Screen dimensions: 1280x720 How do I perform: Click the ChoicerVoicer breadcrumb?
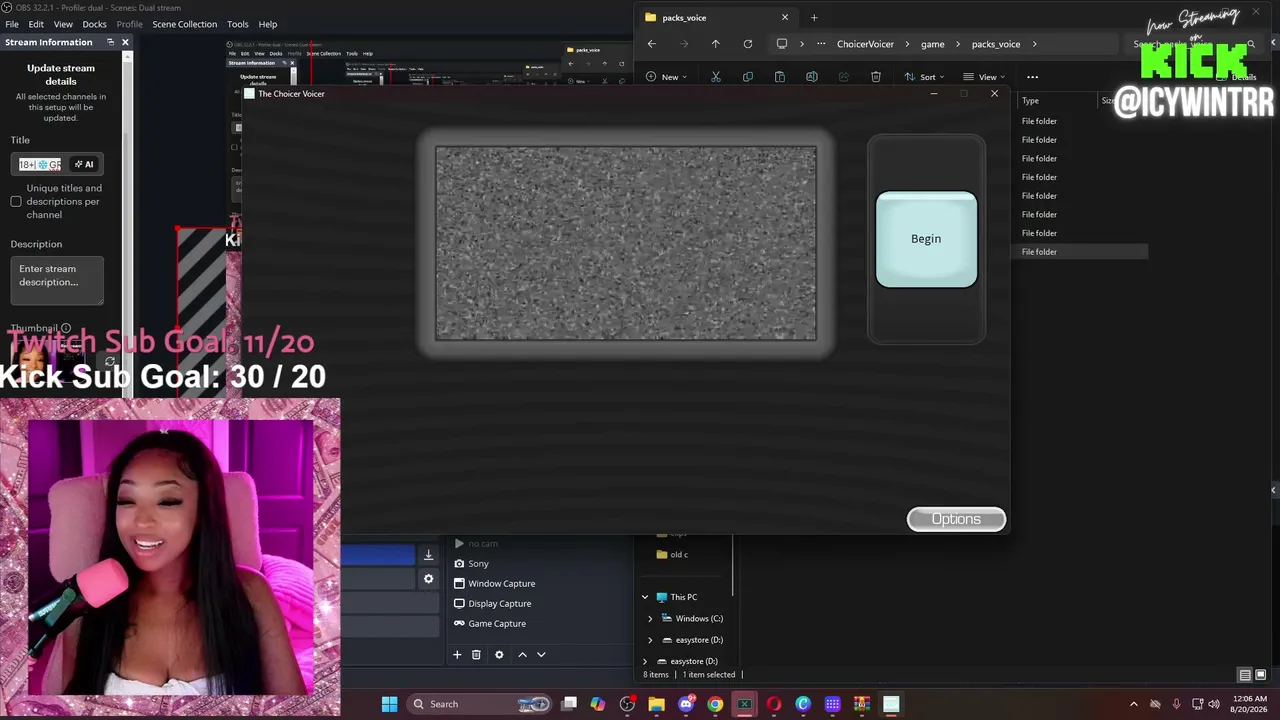865,44
